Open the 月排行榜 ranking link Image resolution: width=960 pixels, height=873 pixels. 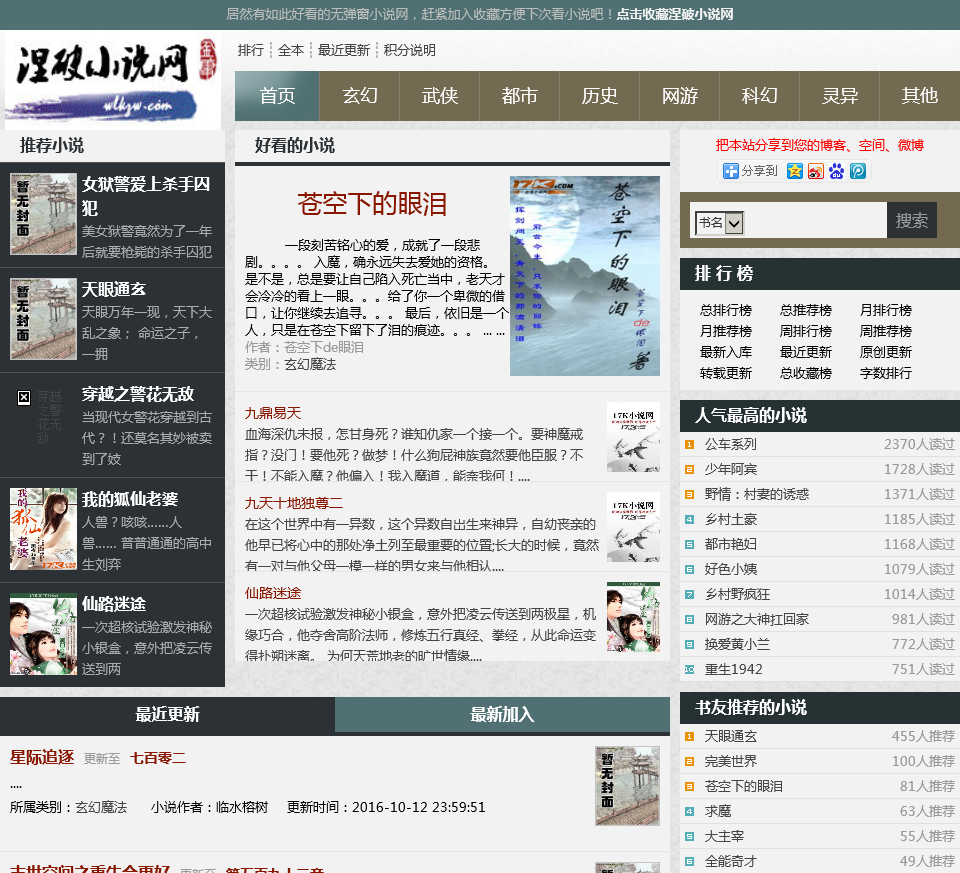pyautogui.click(x=886, y=310)
